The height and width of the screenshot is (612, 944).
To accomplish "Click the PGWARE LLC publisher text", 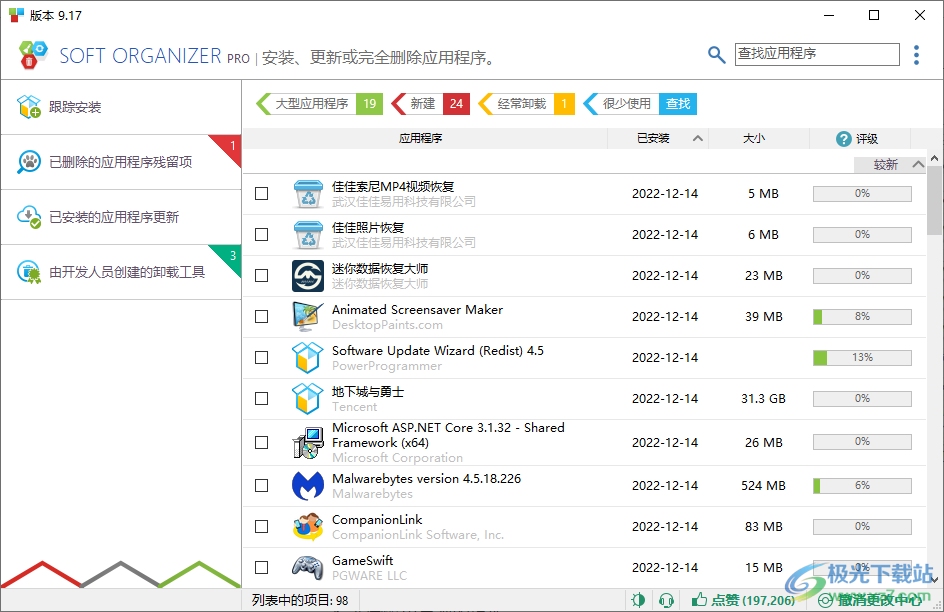I will [x=369, y=576].
